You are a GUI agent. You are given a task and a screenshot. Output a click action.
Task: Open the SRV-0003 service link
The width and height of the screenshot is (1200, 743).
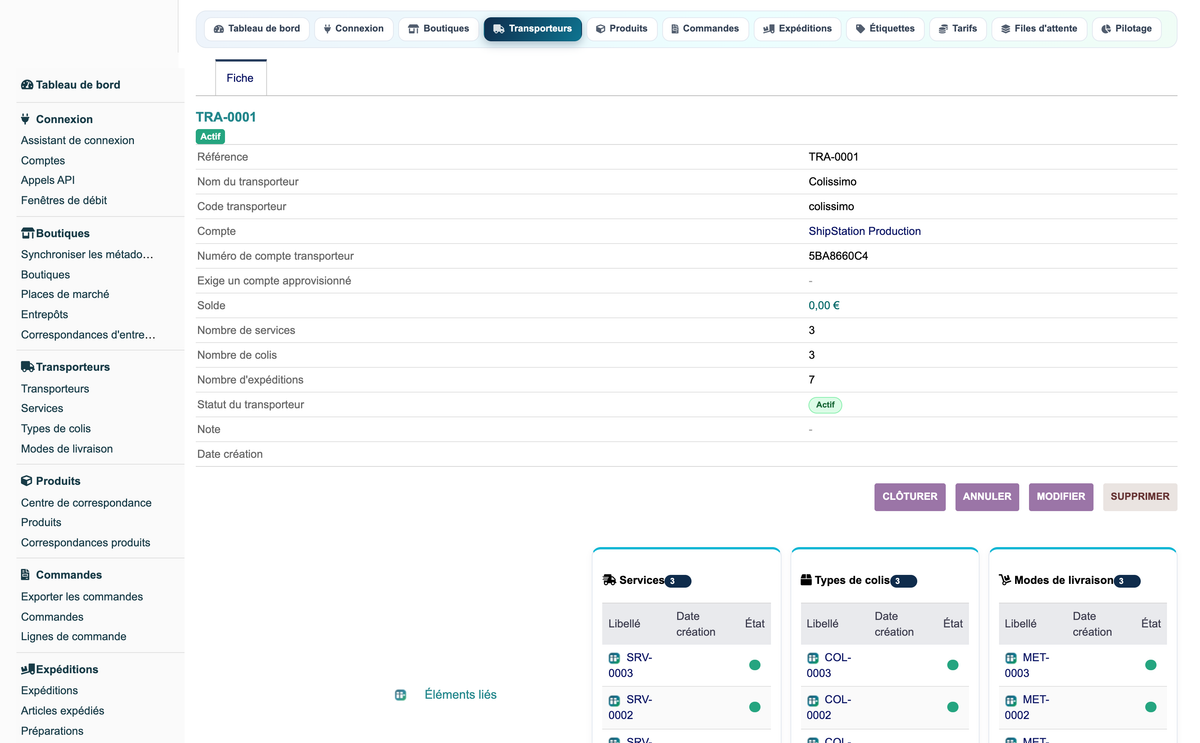coord(630,665)
